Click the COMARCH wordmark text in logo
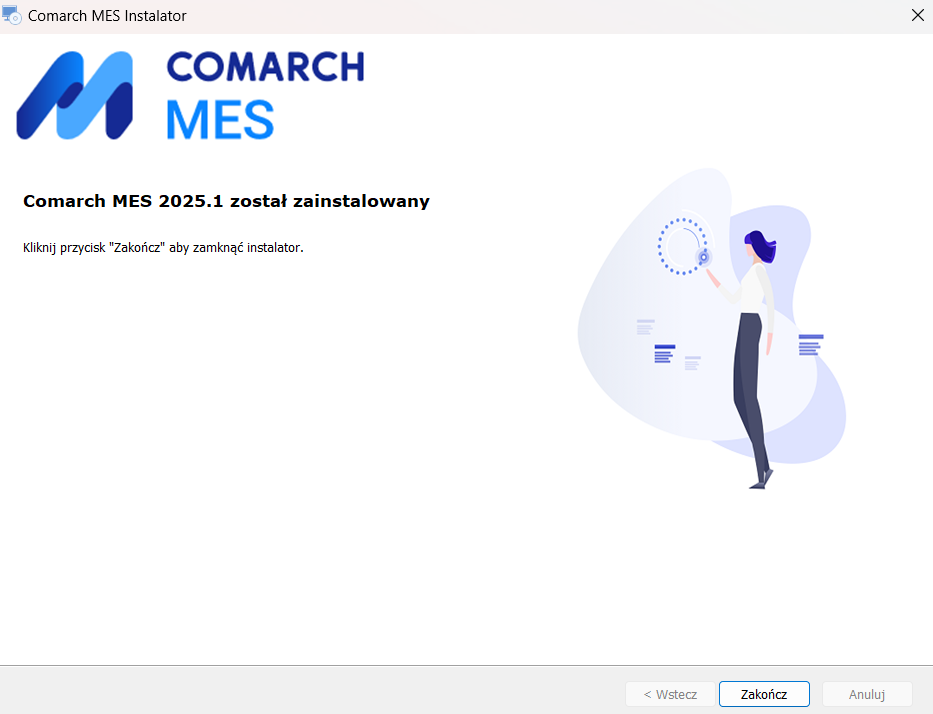This screenshot has width=933, height=714. 265,67
